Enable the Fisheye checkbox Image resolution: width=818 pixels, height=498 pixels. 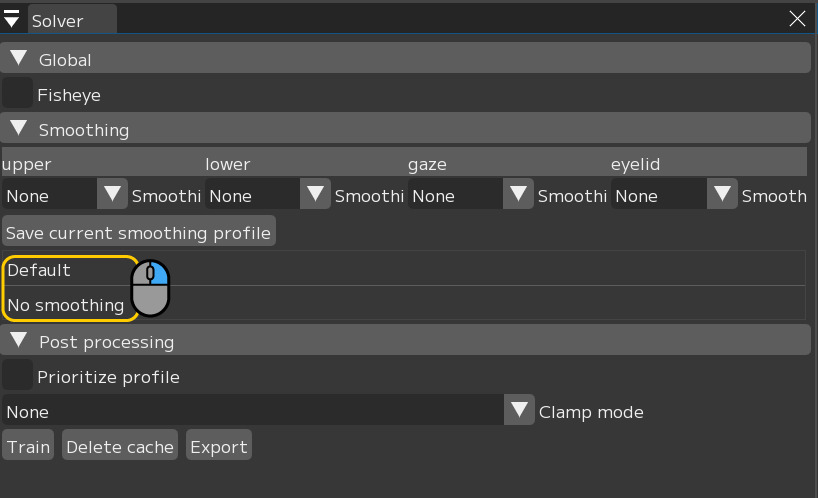[x=17, y=94]
